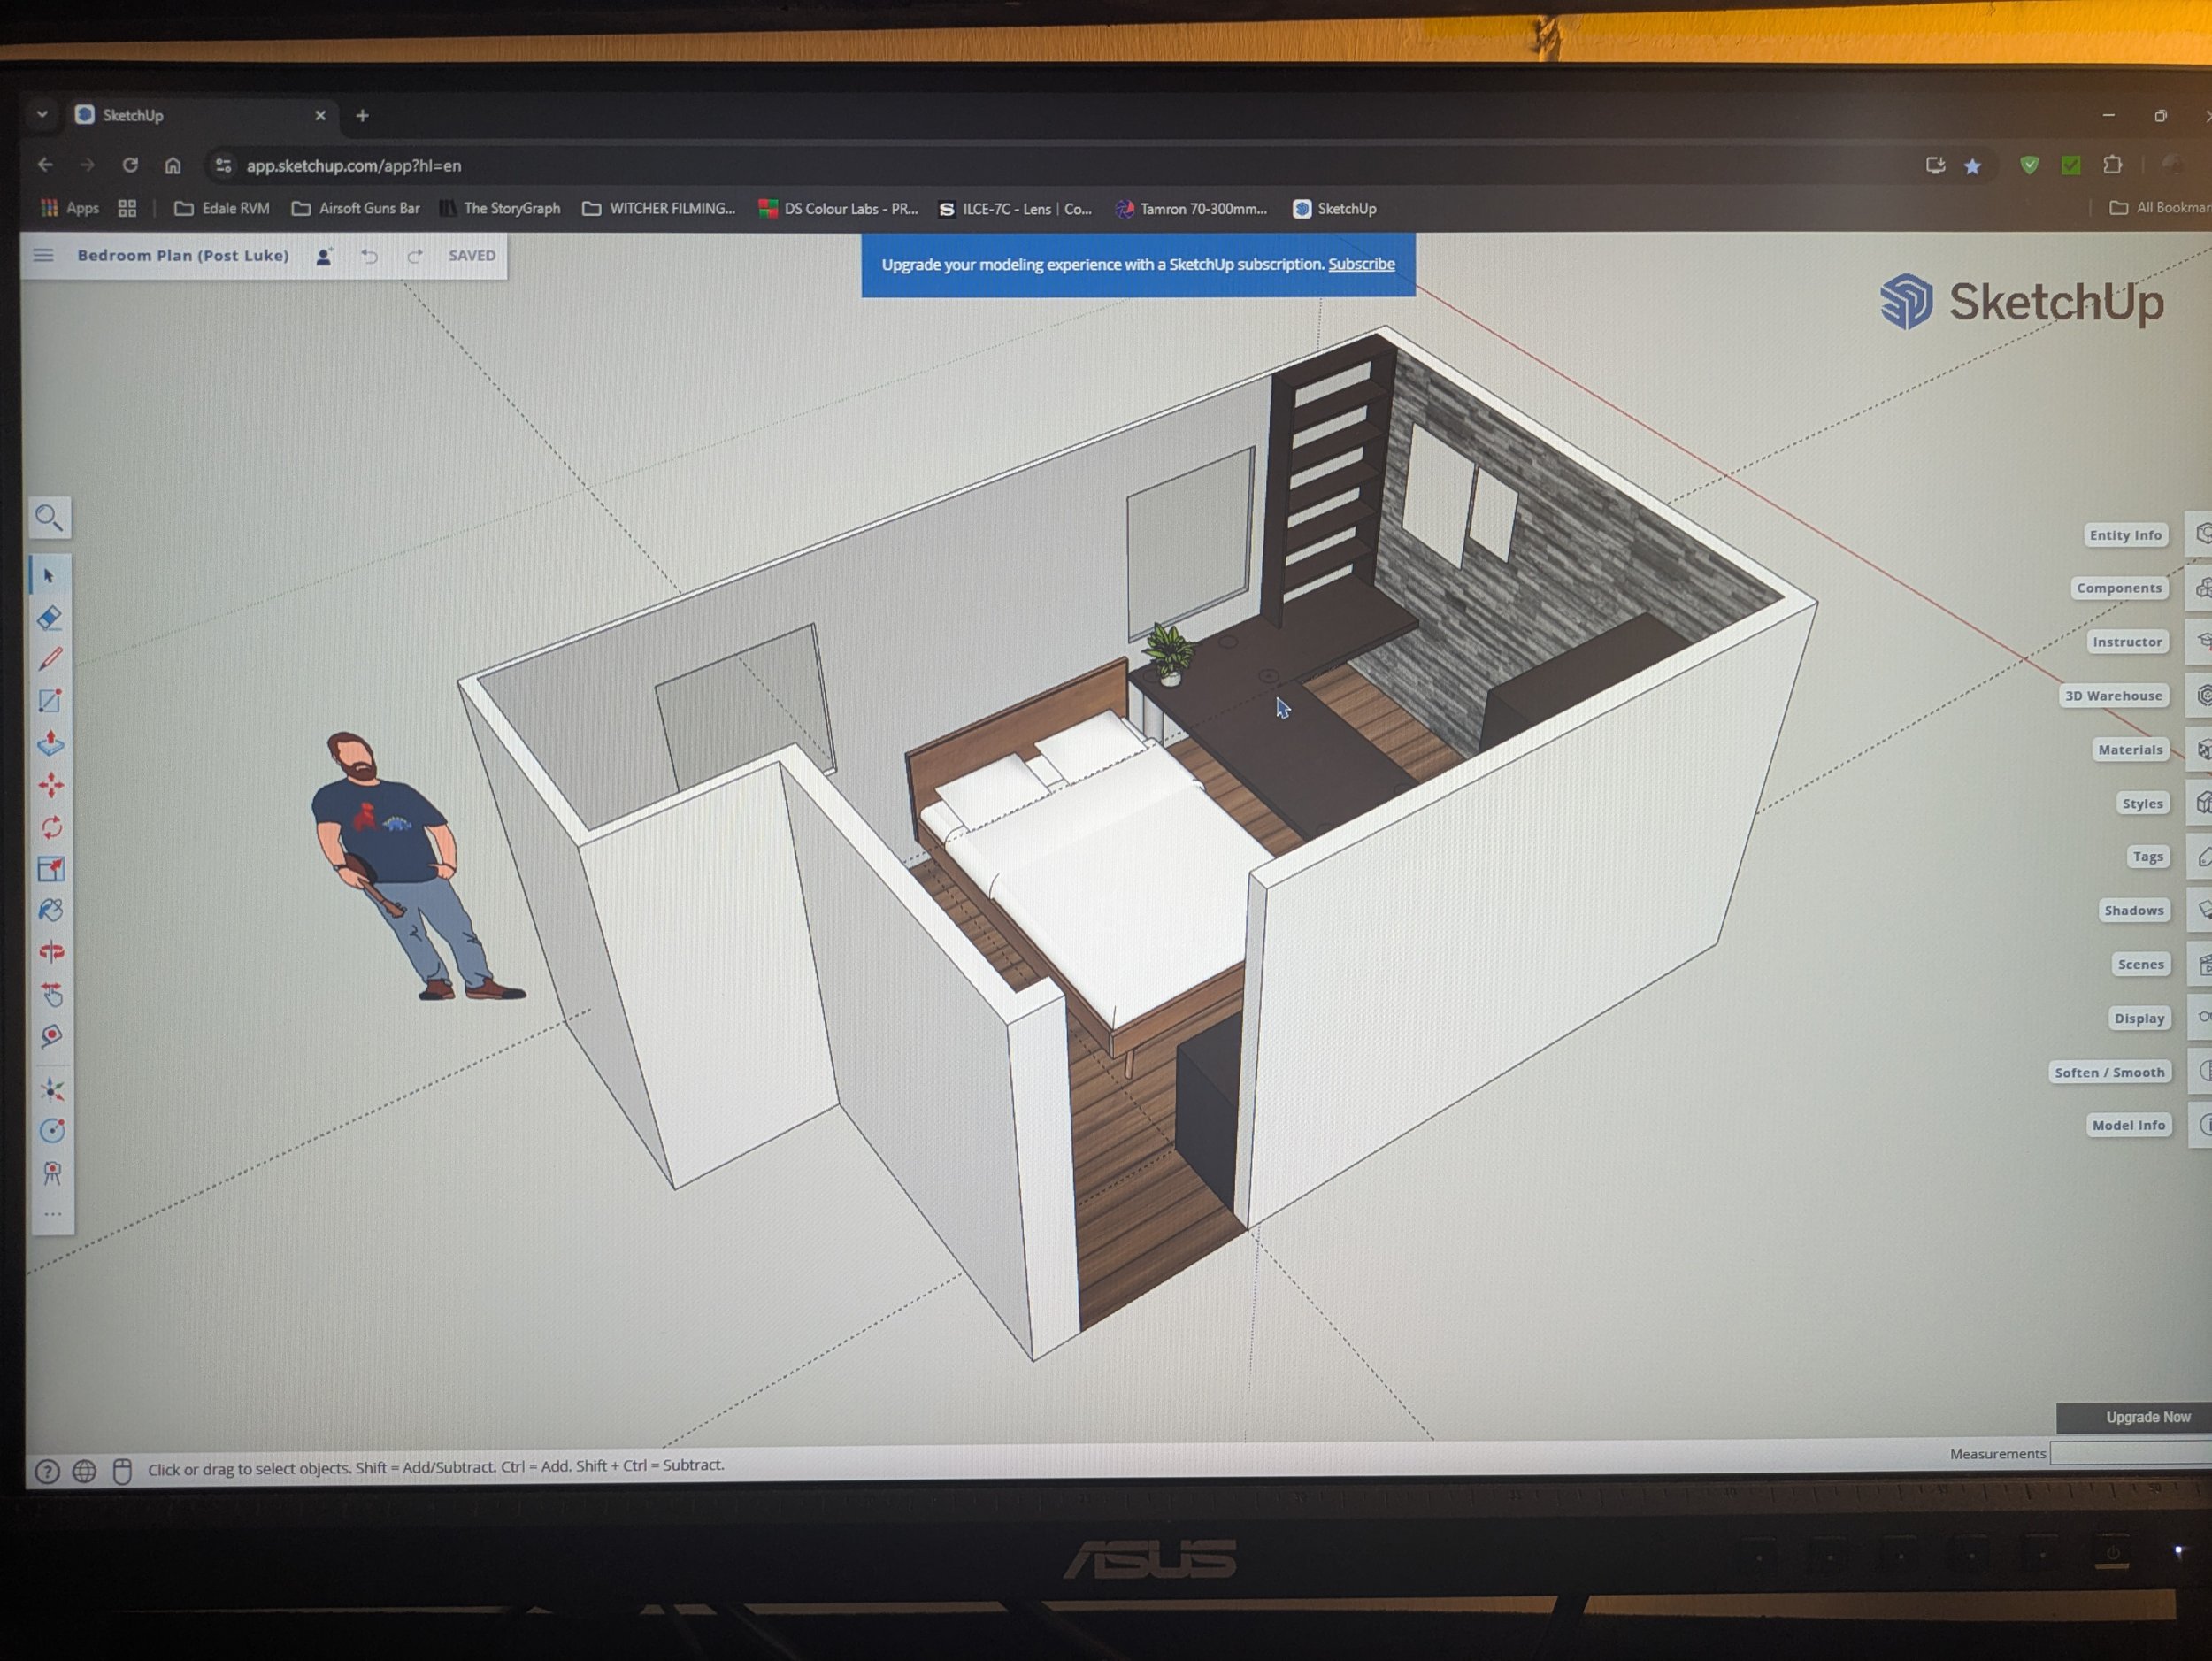Select the Pencil line tool
Viewport: 2212px width, 1661px height.
(x=50, y=659)
